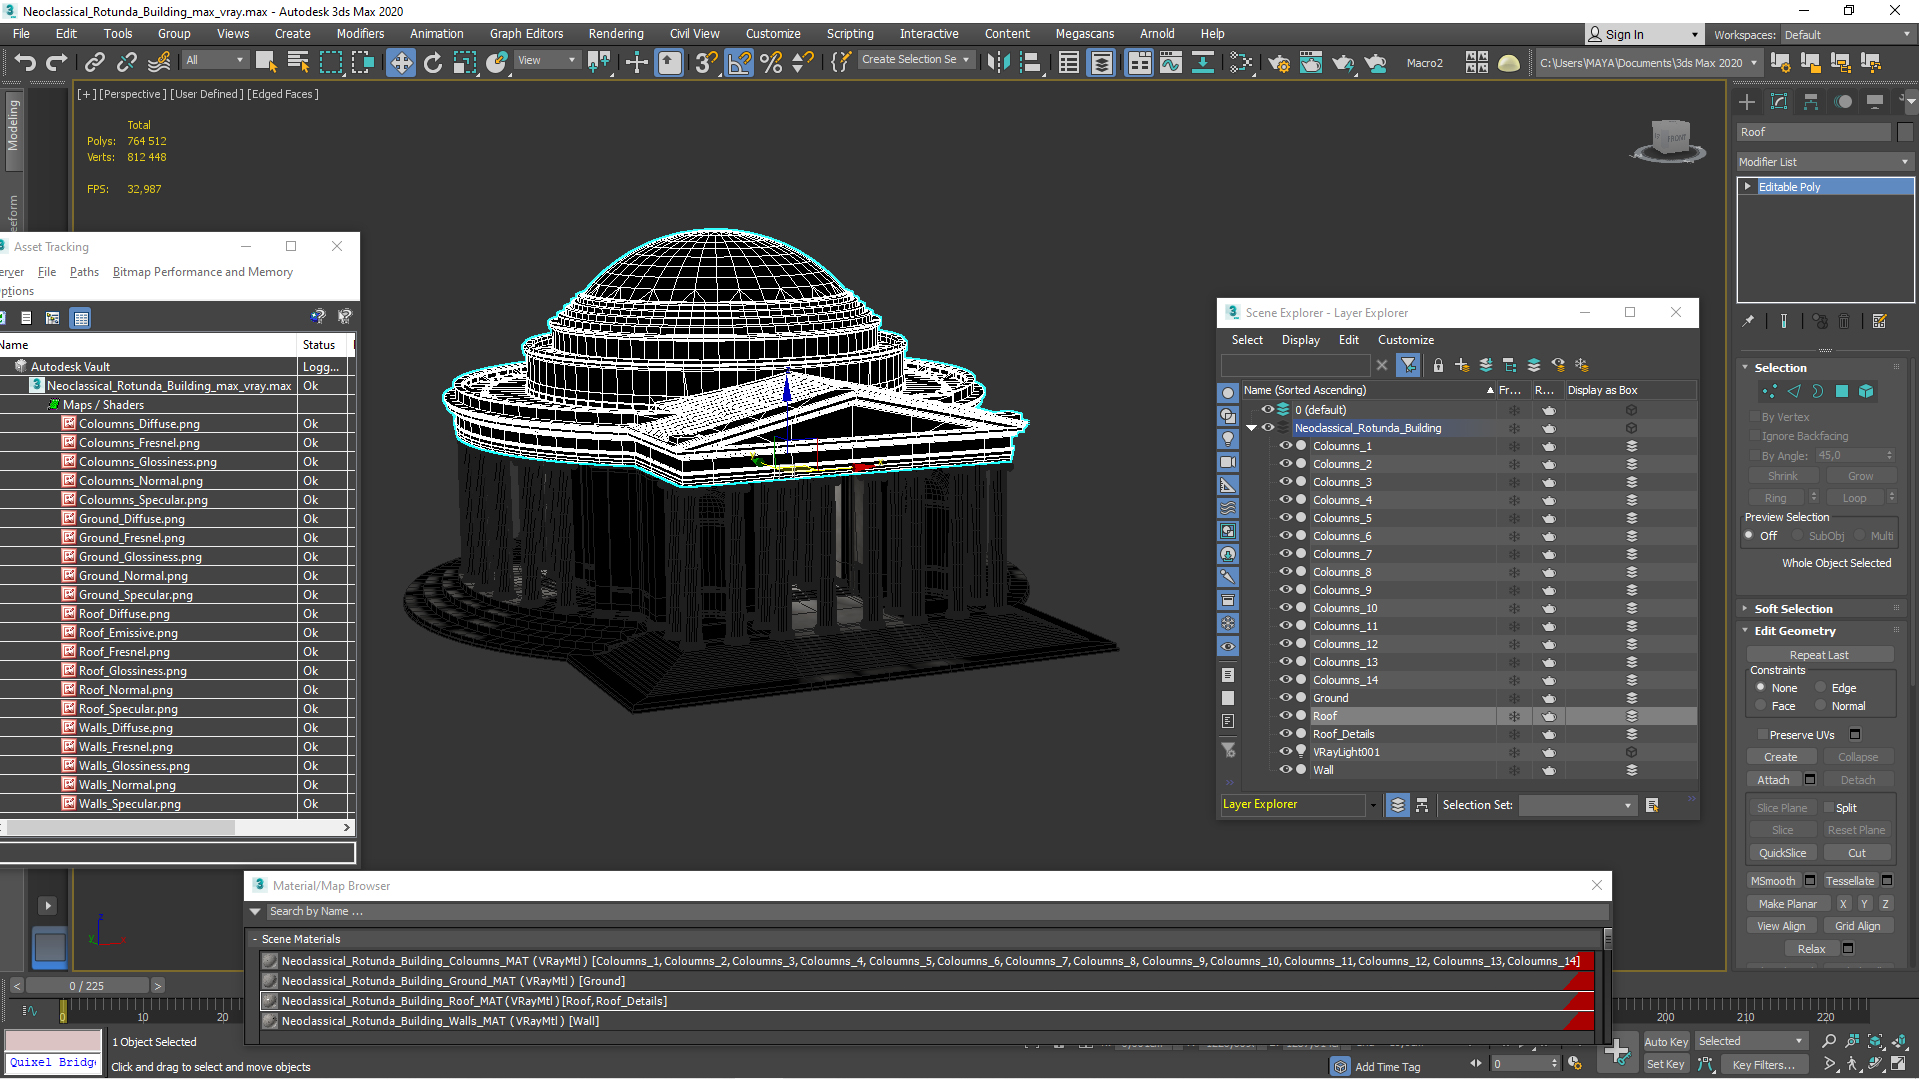Enable the Preserve UVs checkbox
Viewport: 1920px width, 1080px height.
coord(1761,735)
